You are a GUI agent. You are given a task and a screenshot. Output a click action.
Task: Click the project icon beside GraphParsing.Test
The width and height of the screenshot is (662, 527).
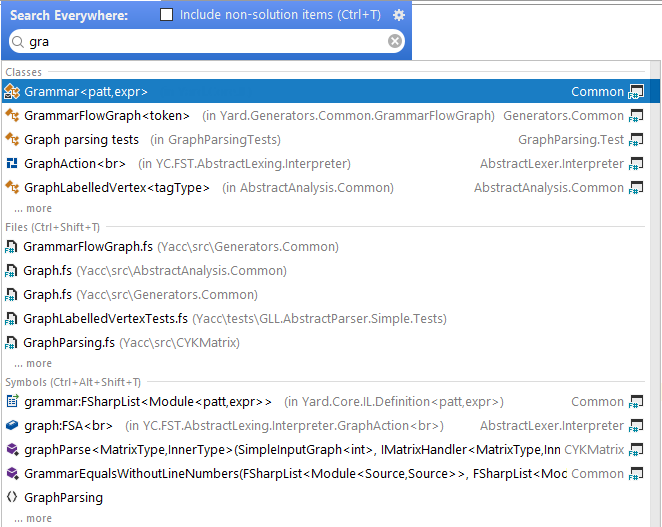(x=636, y=140)
